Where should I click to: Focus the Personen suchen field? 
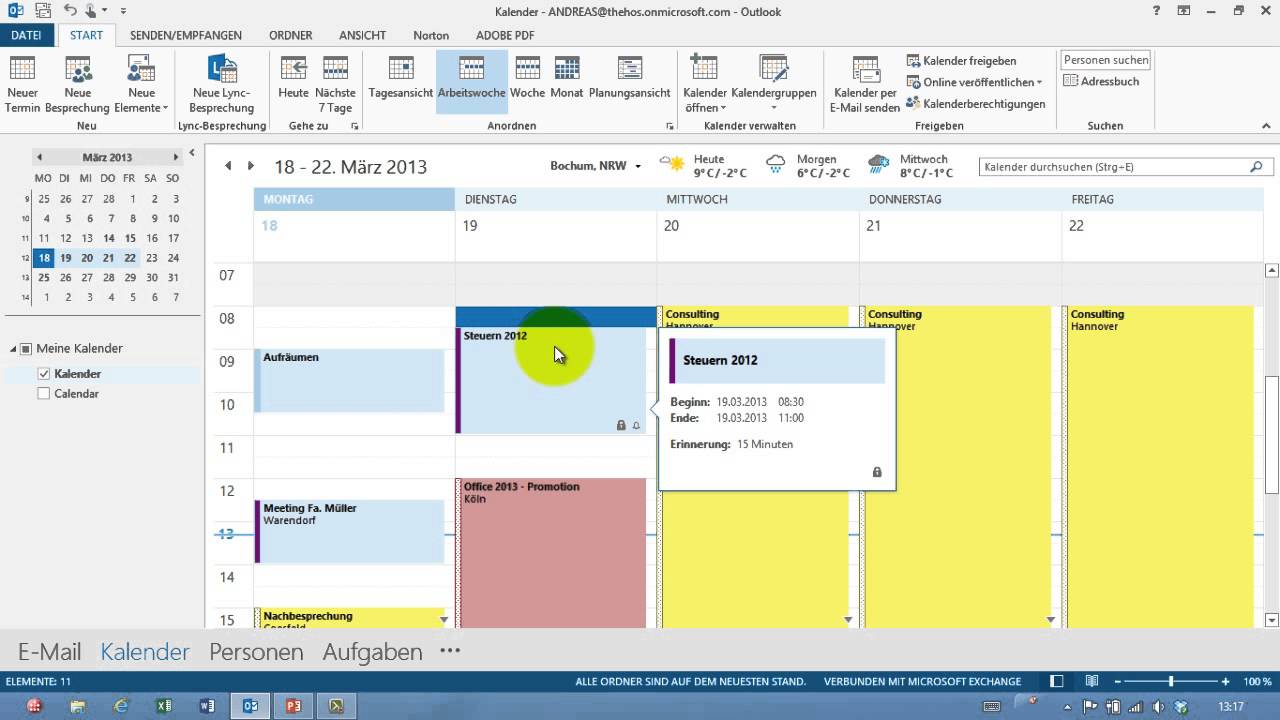[x=1106, y=60]
